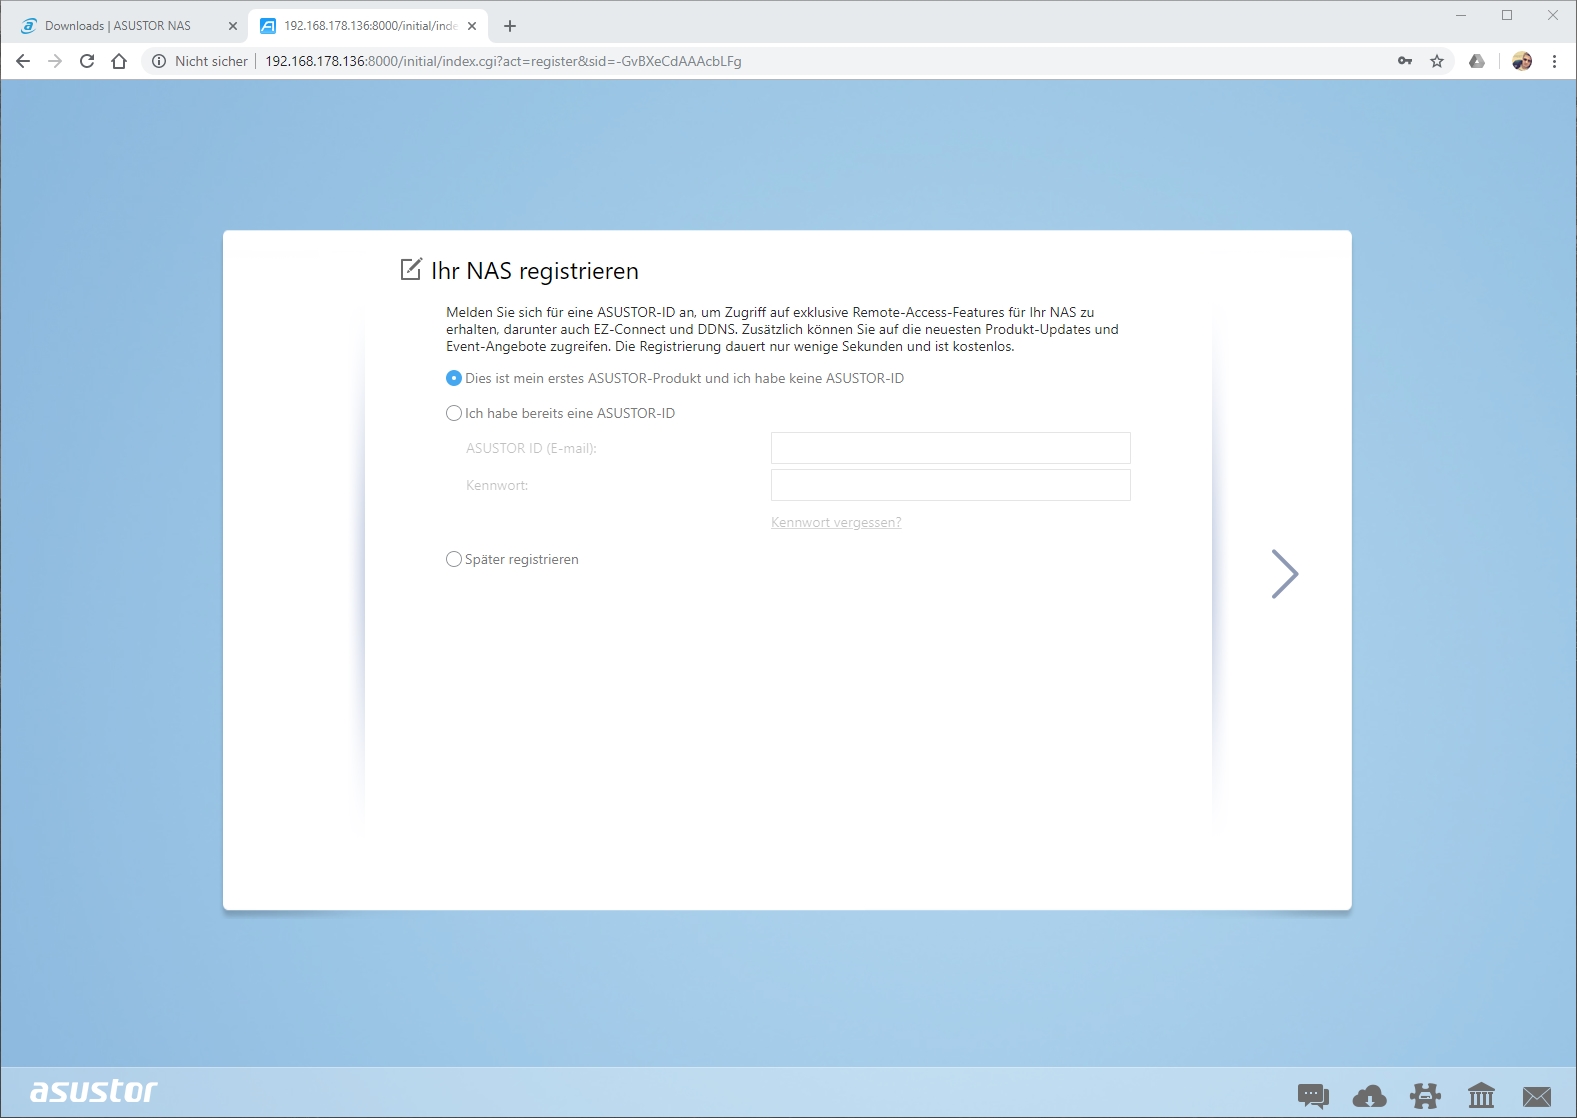1577x1118 pixels.
Task: Click the edit icon beside 'Ihr NAS registrieren'
Action: tap(411, 269)
